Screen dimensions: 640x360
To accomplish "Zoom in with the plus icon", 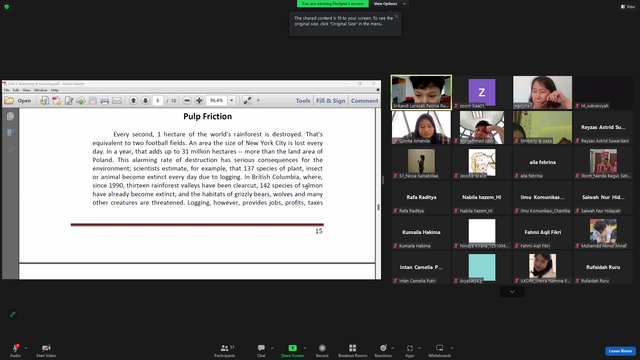I will tap(199, 100).
